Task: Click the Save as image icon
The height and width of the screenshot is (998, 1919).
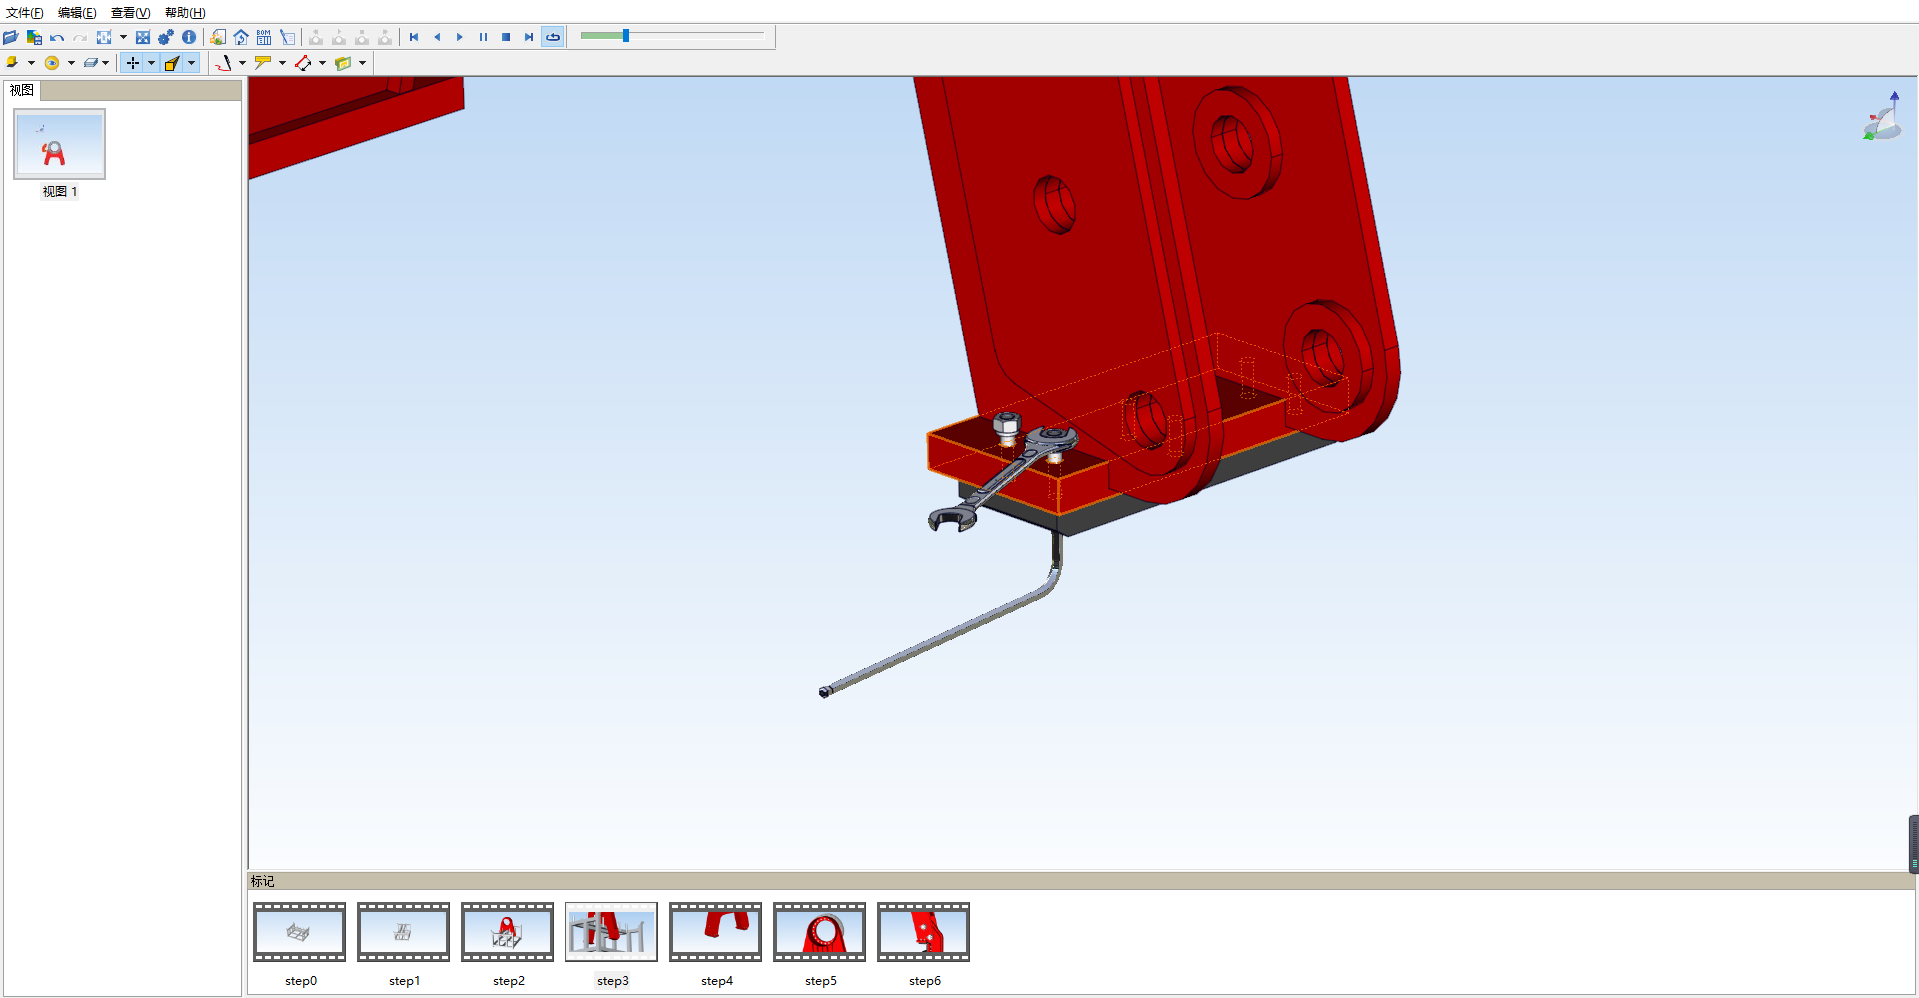Action: 34,37
